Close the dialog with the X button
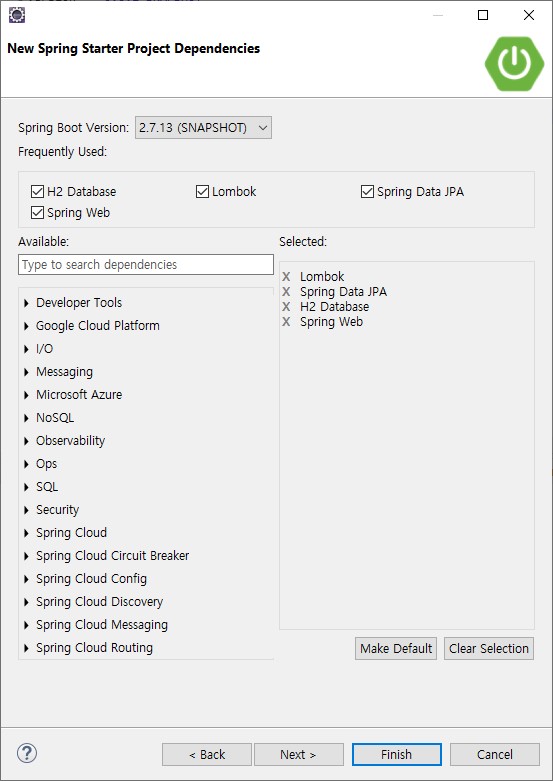The image size is (553, 781). pyautogui.click(x=529, y=15)
